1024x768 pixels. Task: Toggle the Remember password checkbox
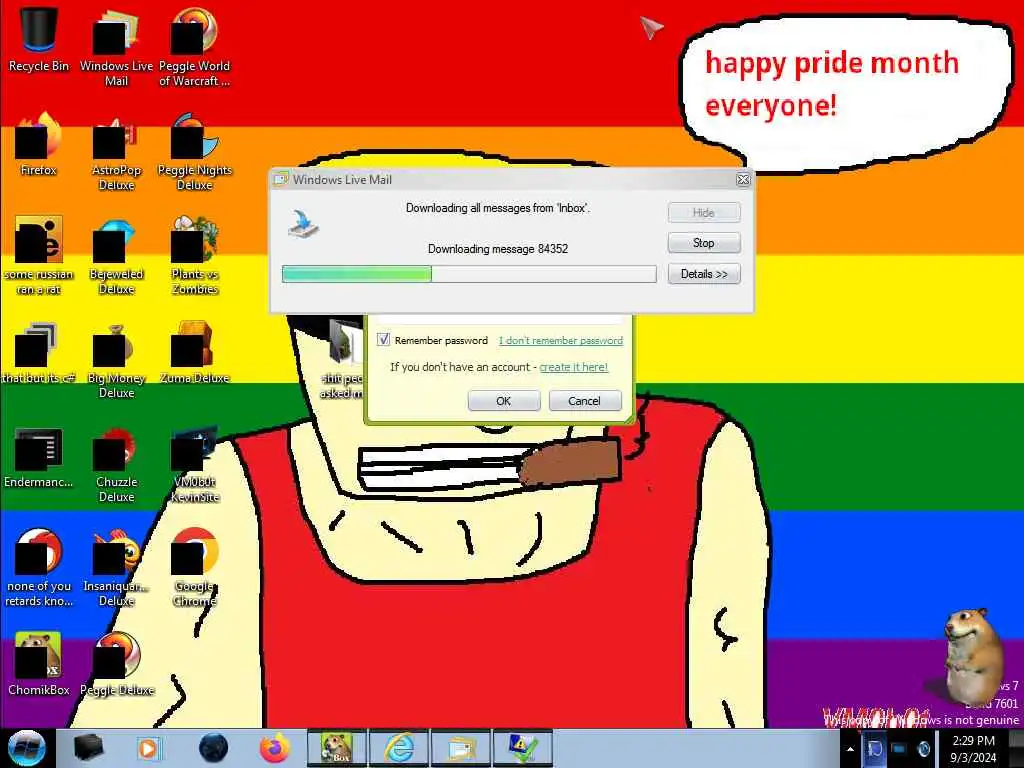pos(383,340)
